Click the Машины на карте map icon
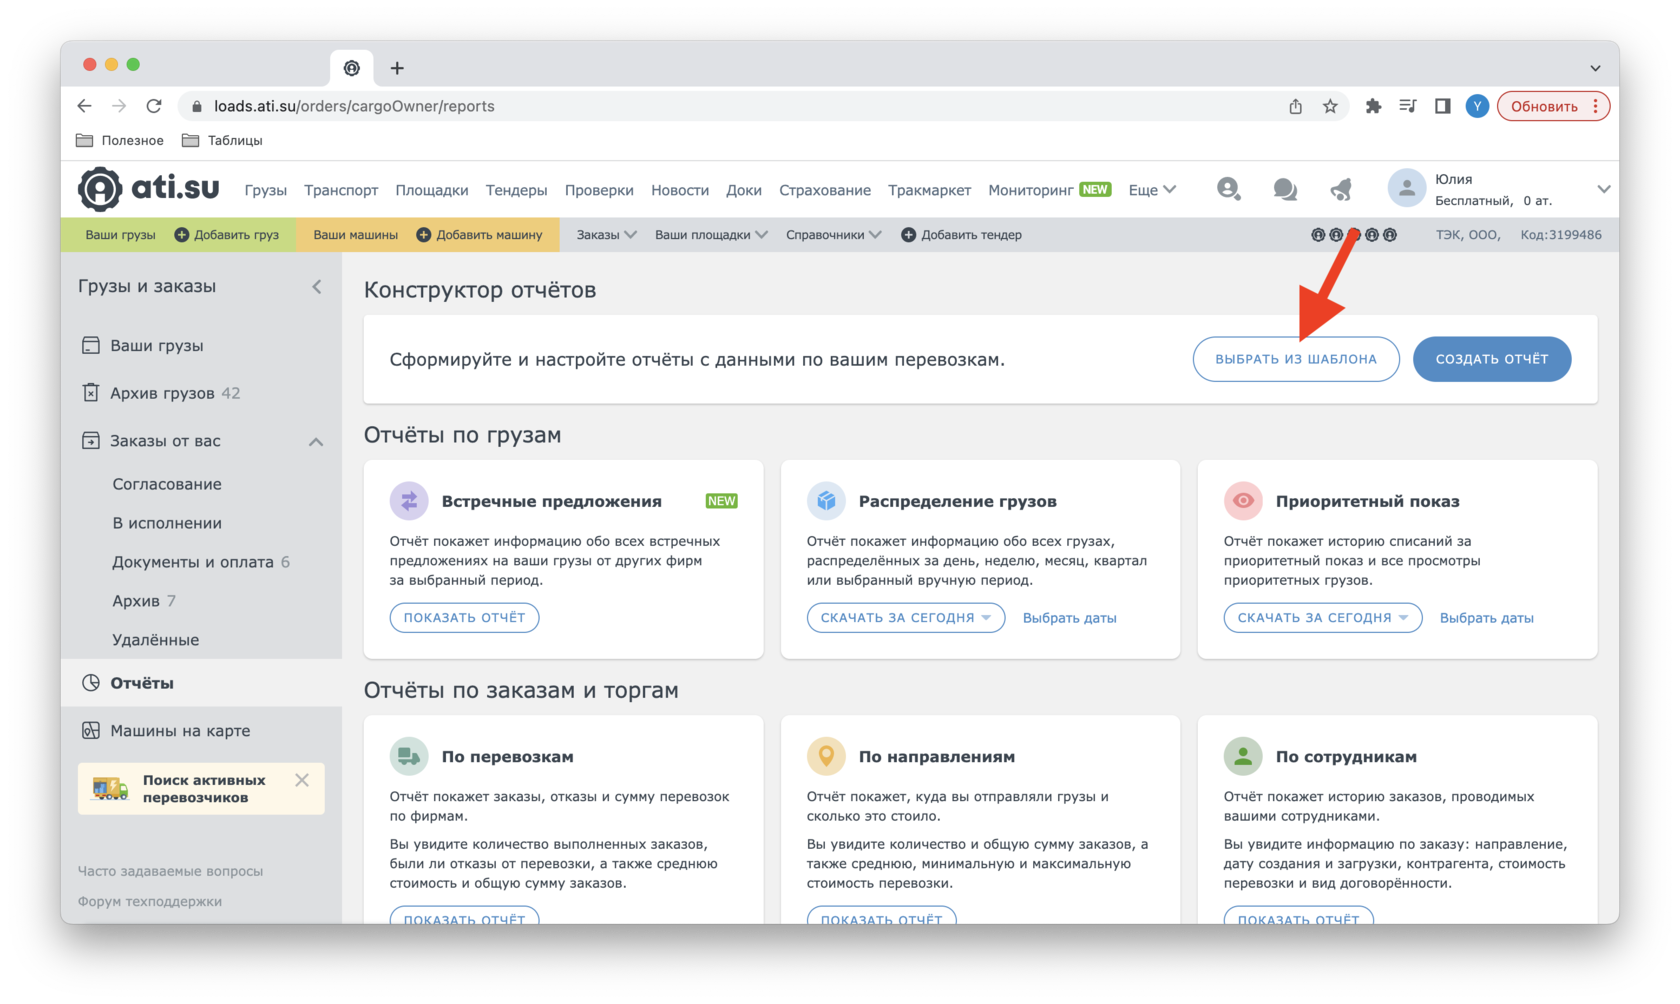Screen dimensions: 1680x1004 91,731
